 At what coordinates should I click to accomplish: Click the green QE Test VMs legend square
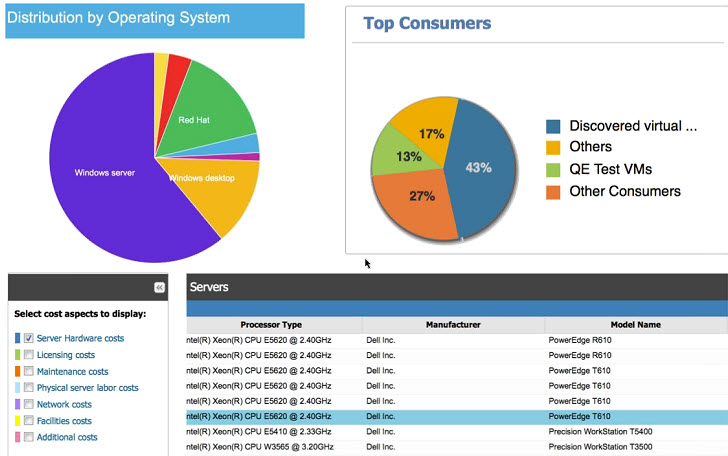tap(553, 170)
